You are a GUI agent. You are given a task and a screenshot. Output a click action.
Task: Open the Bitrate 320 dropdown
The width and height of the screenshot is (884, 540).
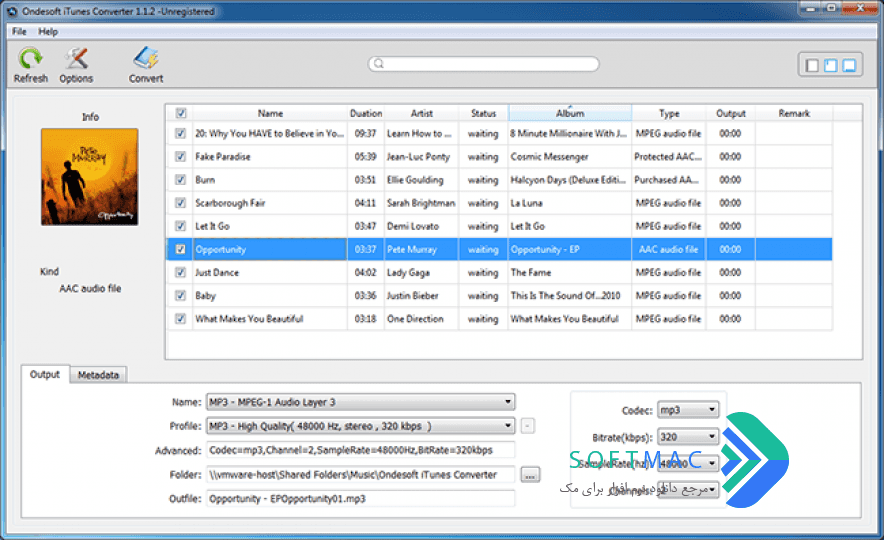688,437
